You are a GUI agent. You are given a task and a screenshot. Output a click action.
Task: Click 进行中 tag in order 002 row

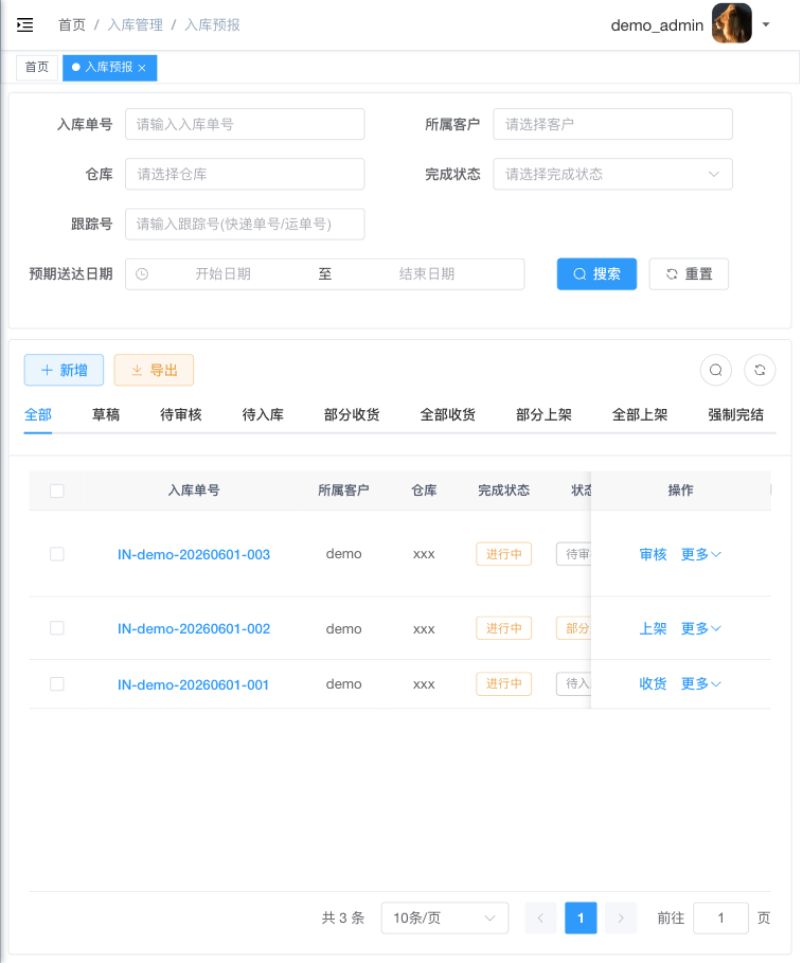click(x=503, y=628)
